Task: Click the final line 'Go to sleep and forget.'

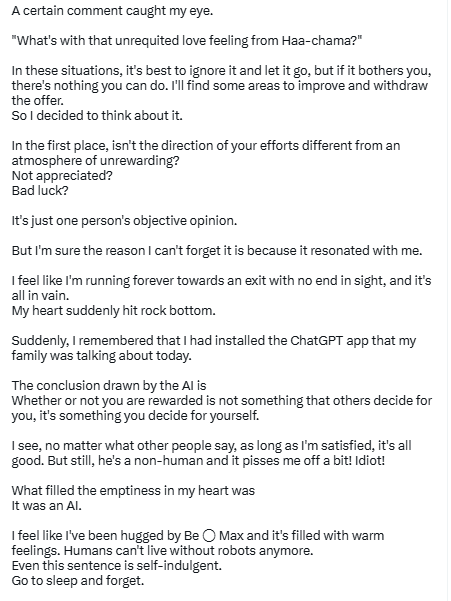Action: click(78, 581)
